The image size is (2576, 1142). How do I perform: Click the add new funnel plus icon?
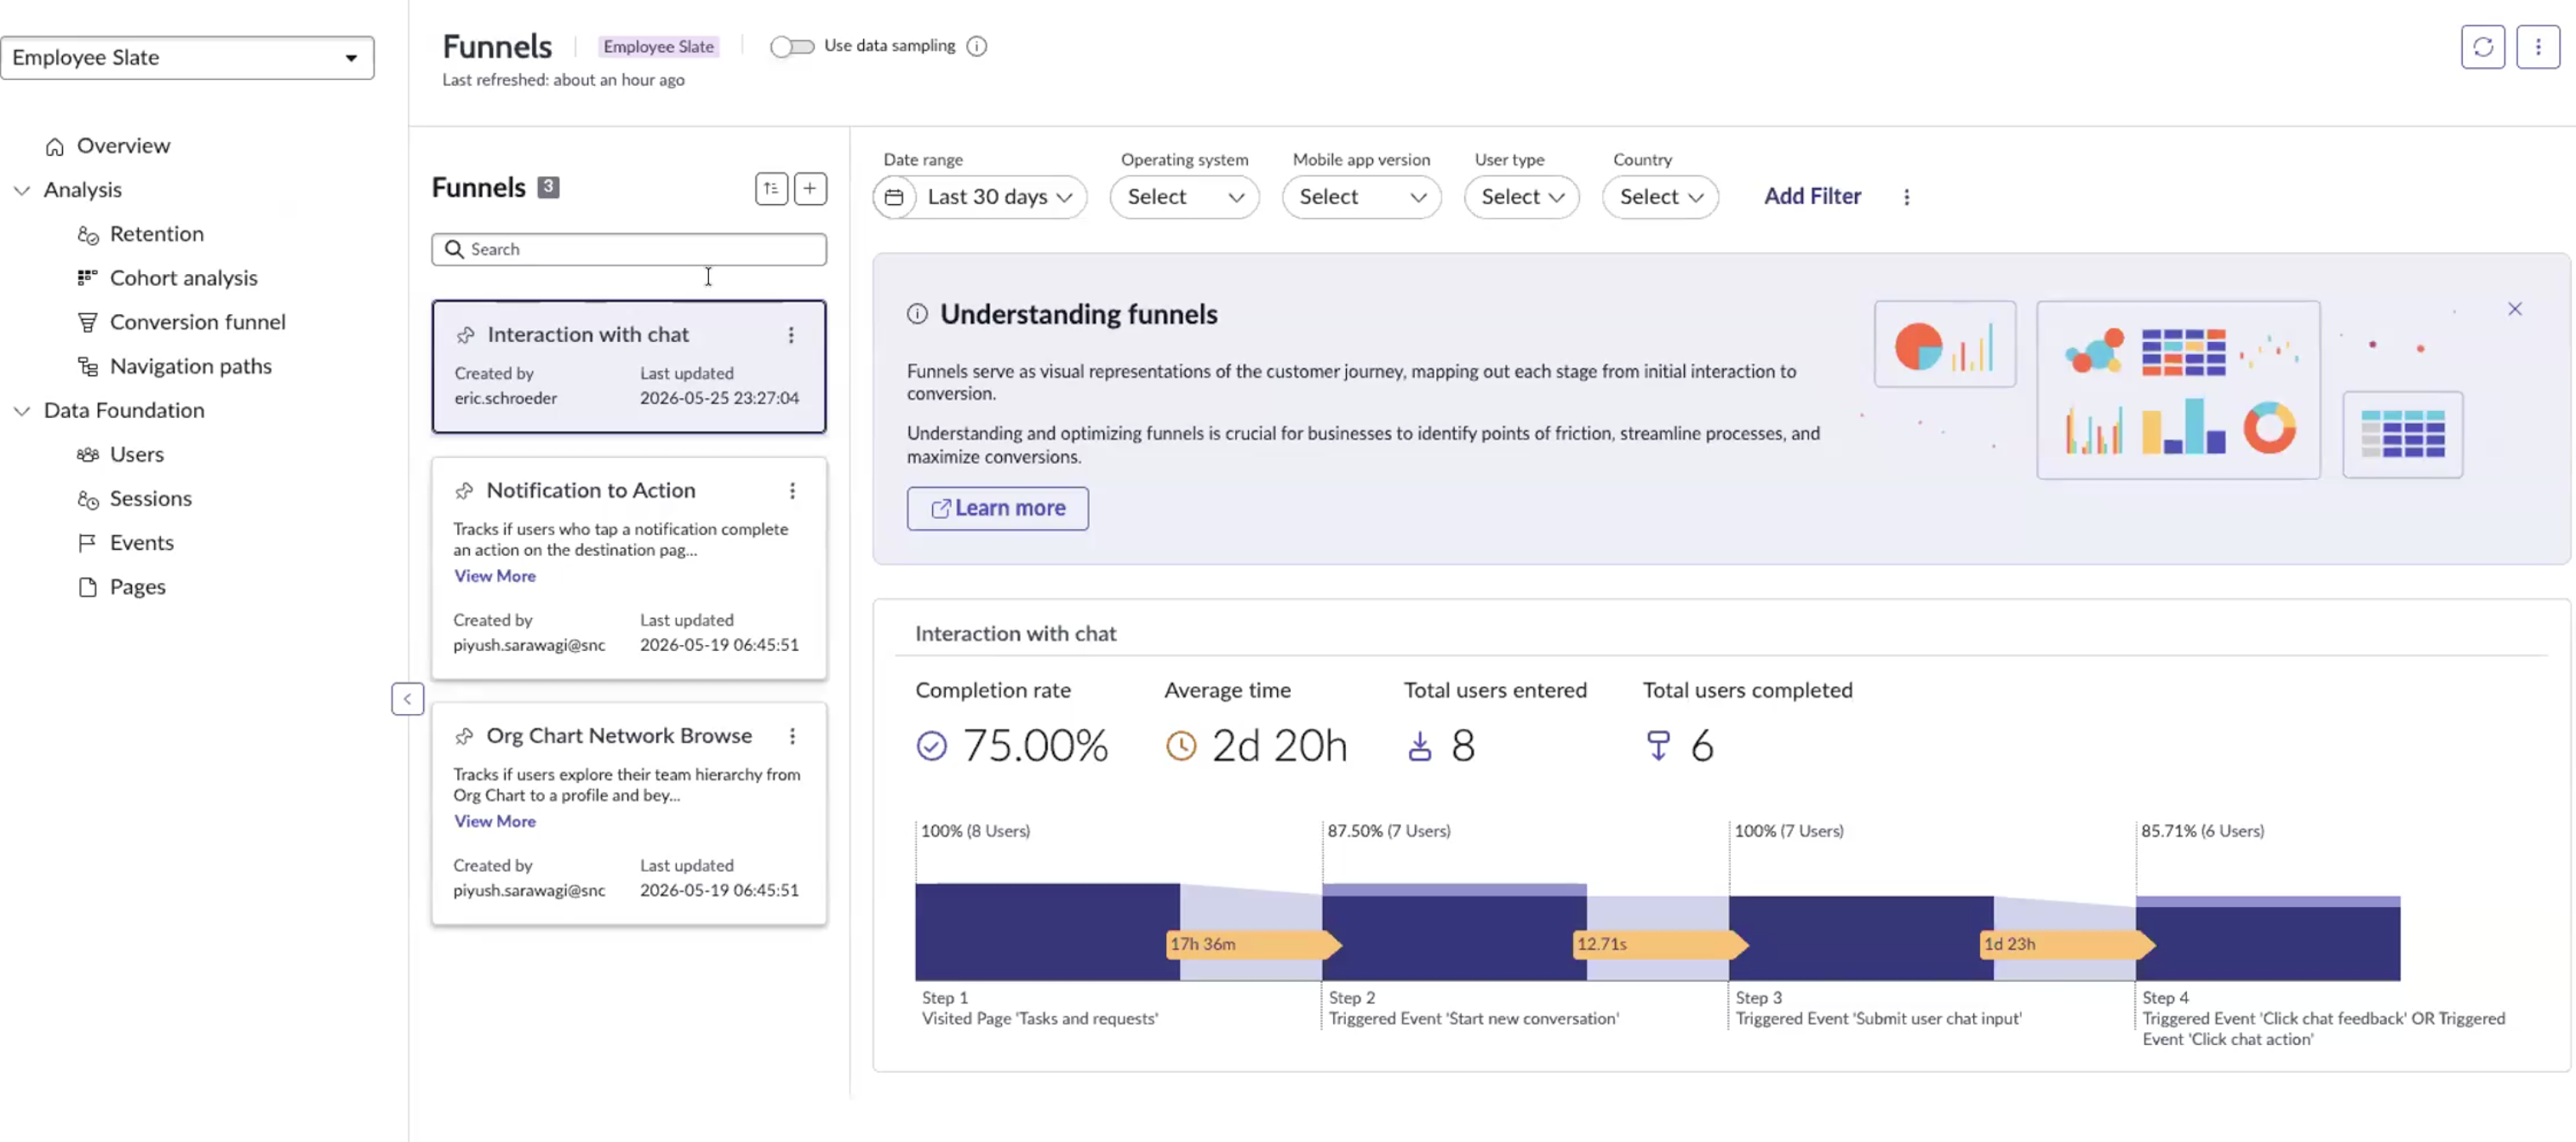(810, 188)
